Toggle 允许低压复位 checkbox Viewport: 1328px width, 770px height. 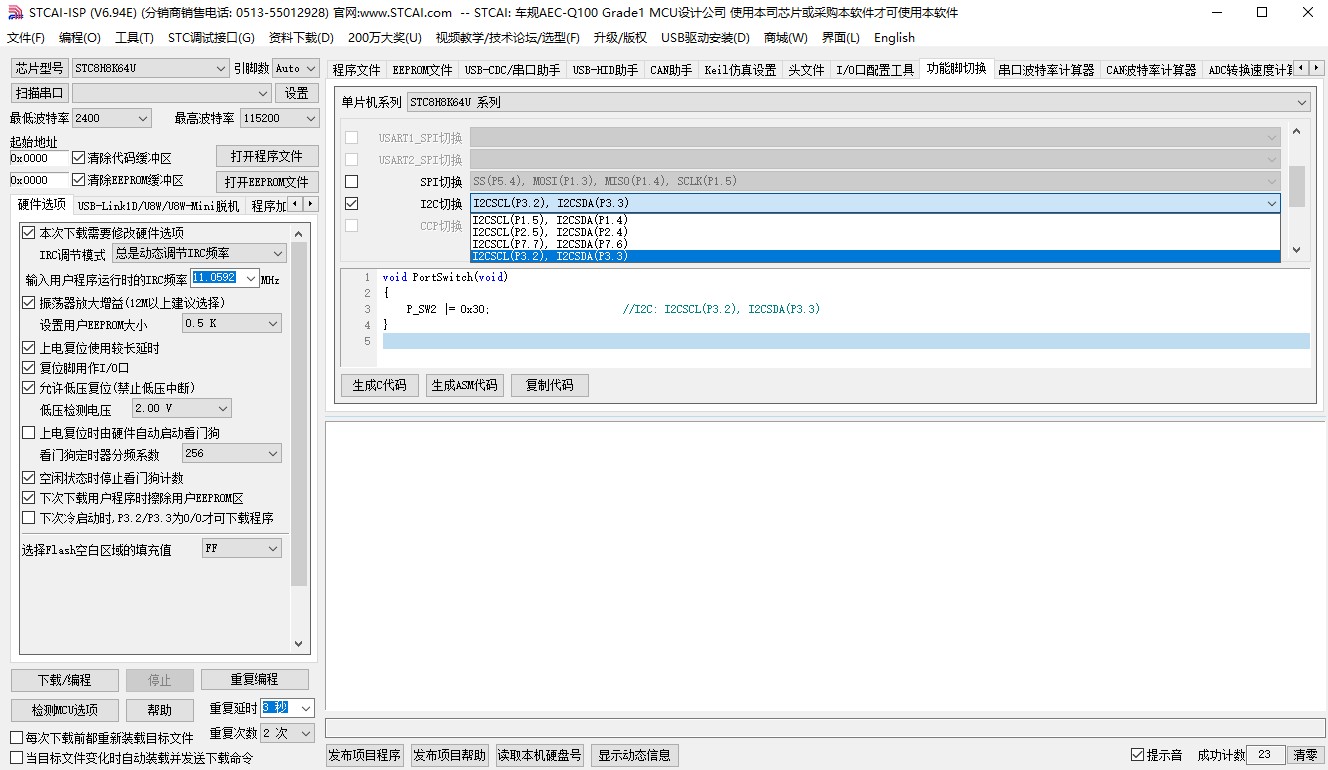[29, 388]
